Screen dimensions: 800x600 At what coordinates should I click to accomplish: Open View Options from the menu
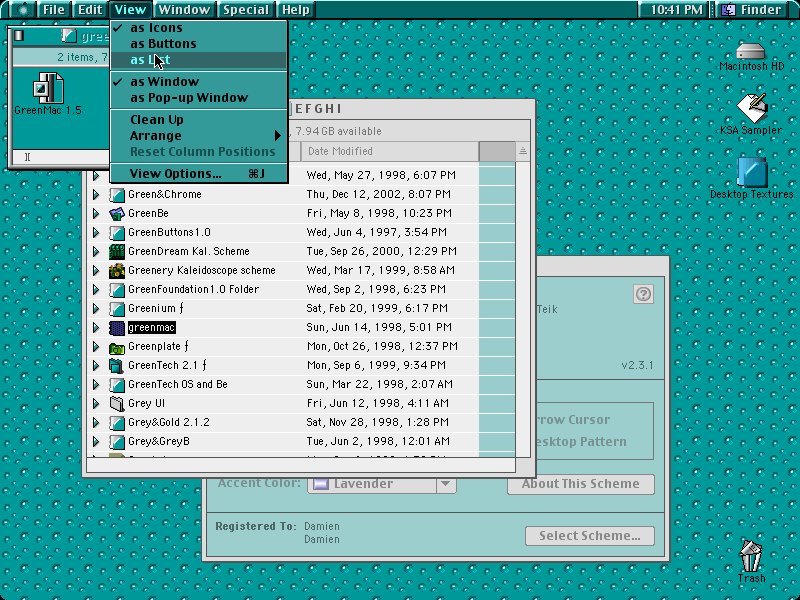pos(199,174)
